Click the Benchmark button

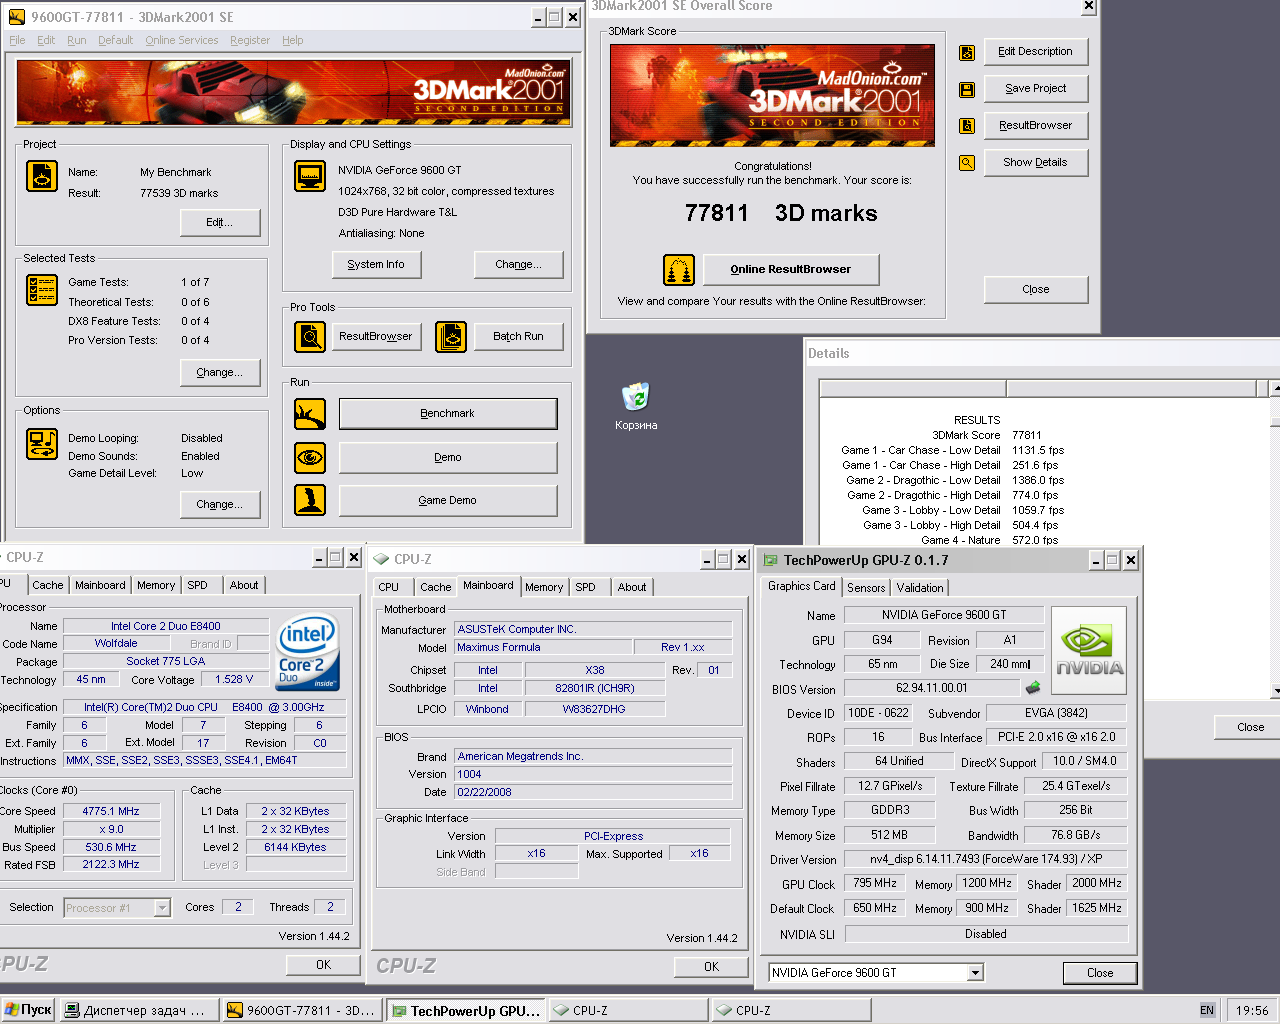click(448, 414)
